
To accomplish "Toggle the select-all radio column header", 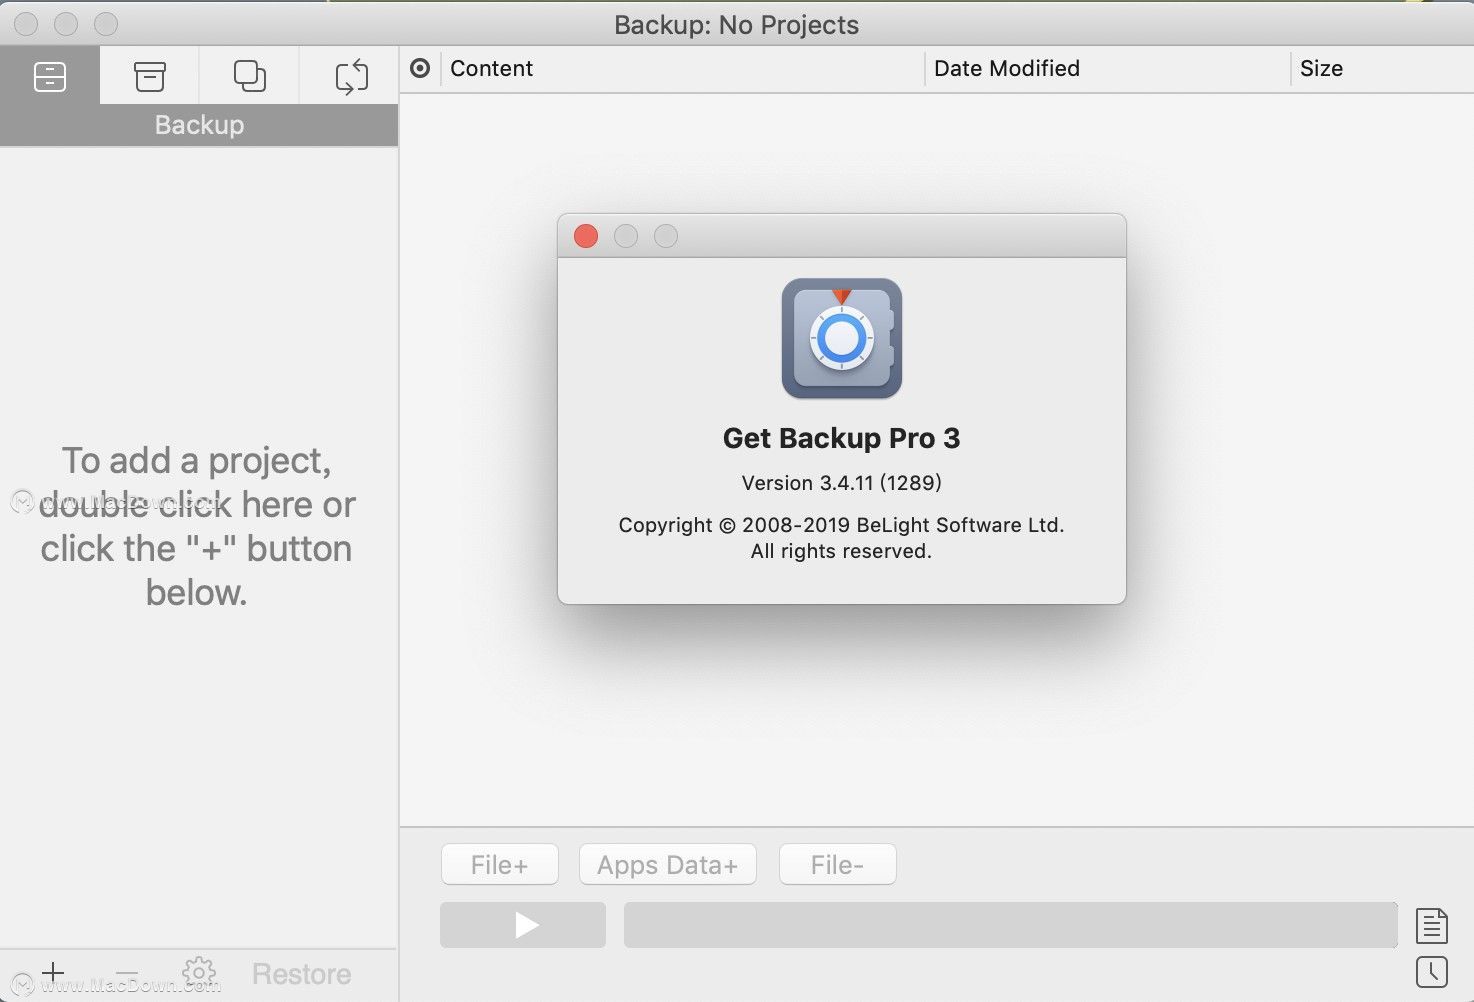I will pos(420,68).
